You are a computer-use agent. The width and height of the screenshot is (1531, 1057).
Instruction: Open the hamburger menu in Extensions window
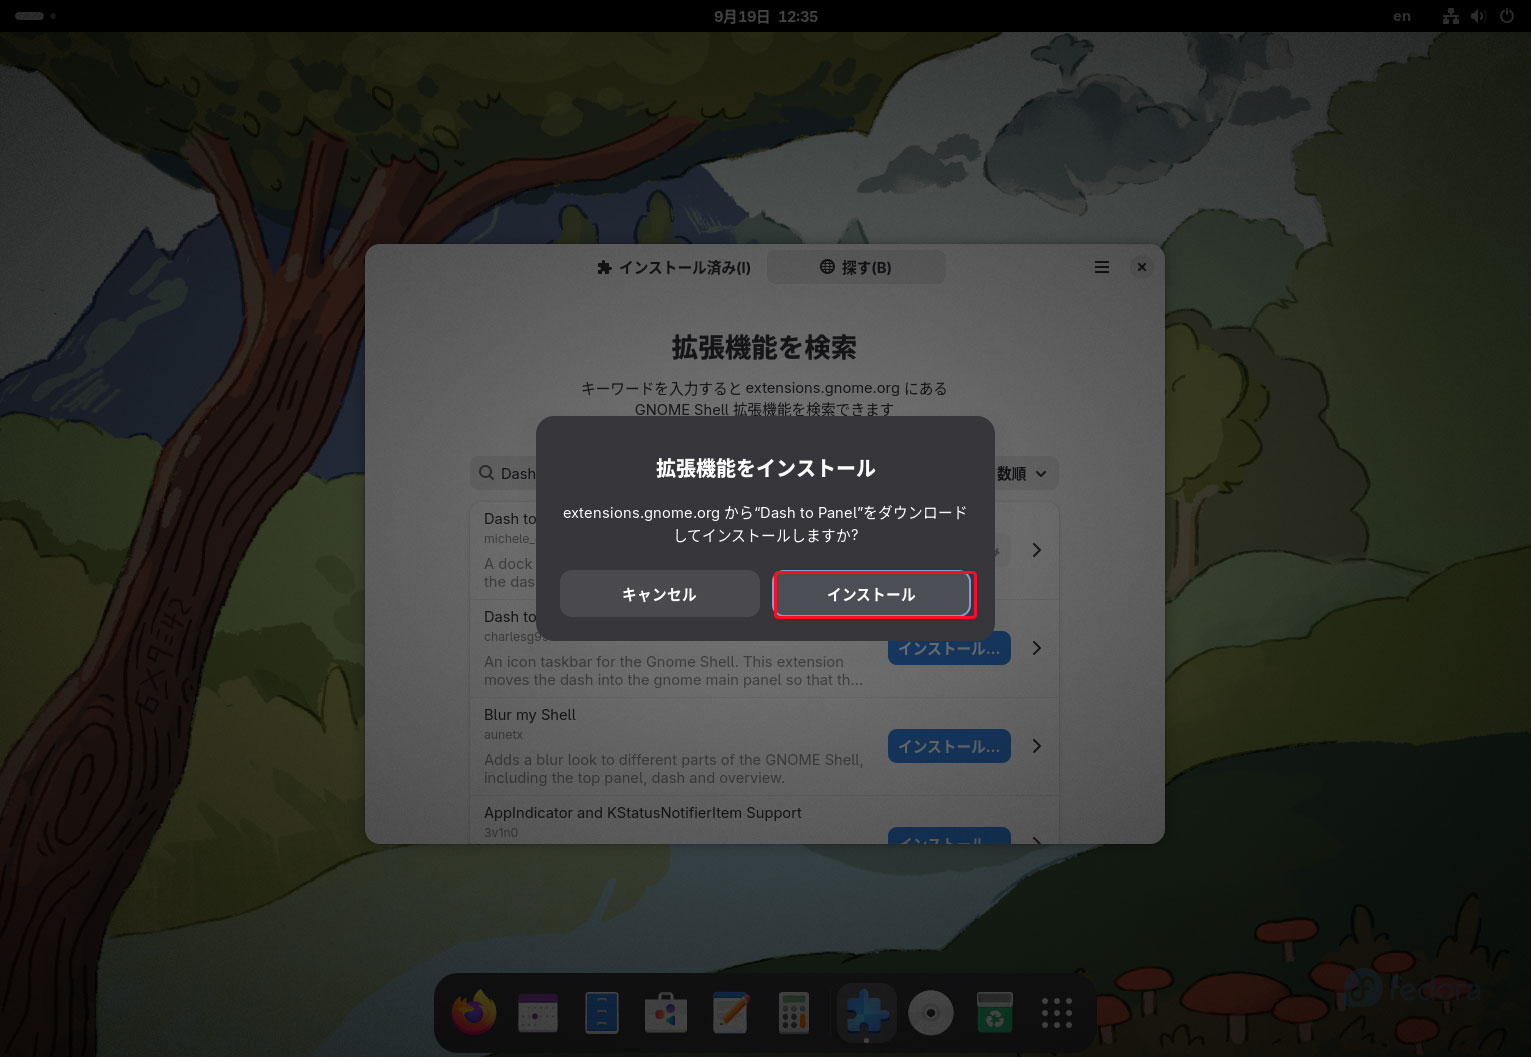pos(1102,267)
